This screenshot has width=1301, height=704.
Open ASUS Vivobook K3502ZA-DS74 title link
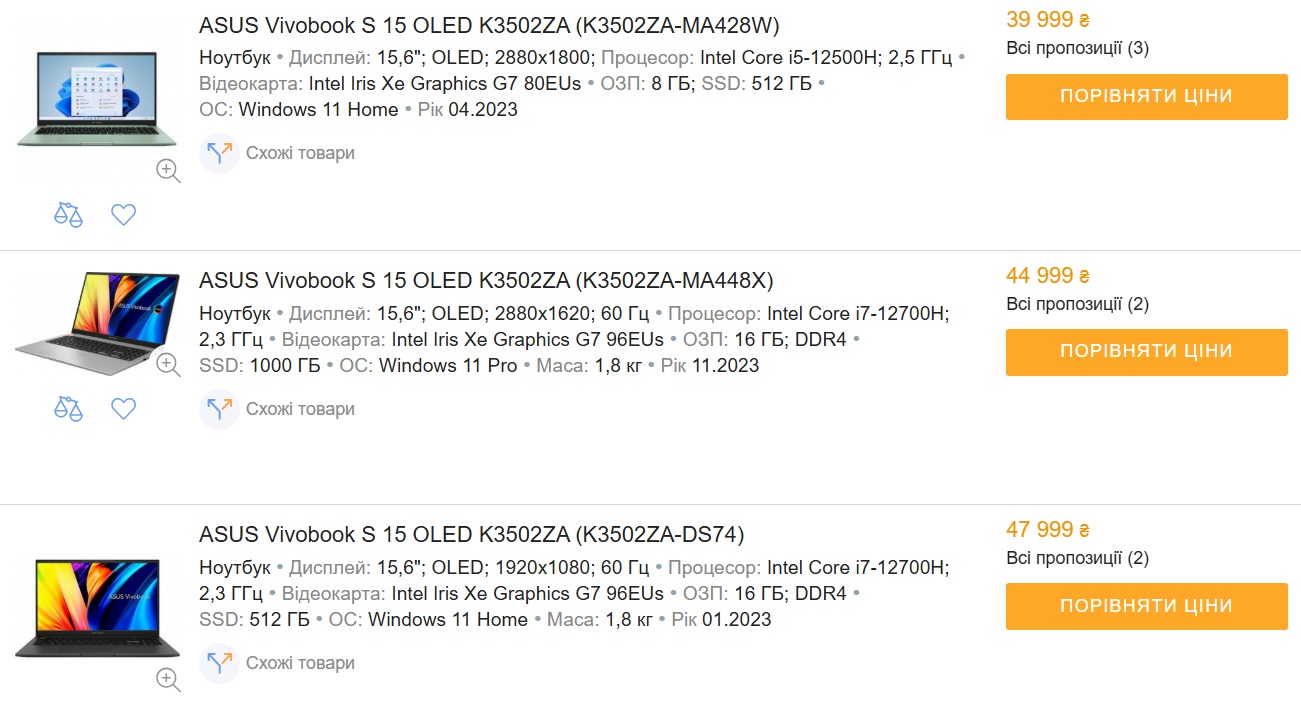tap(472, 534)
